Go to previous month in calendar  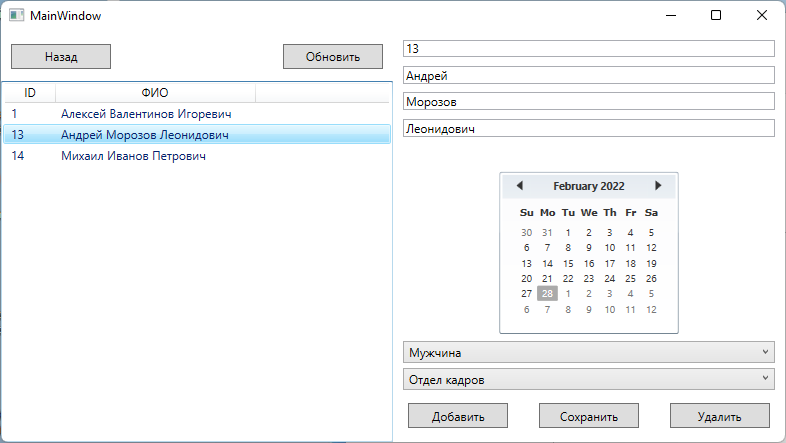pyautogui.click(x=520, y=185)
